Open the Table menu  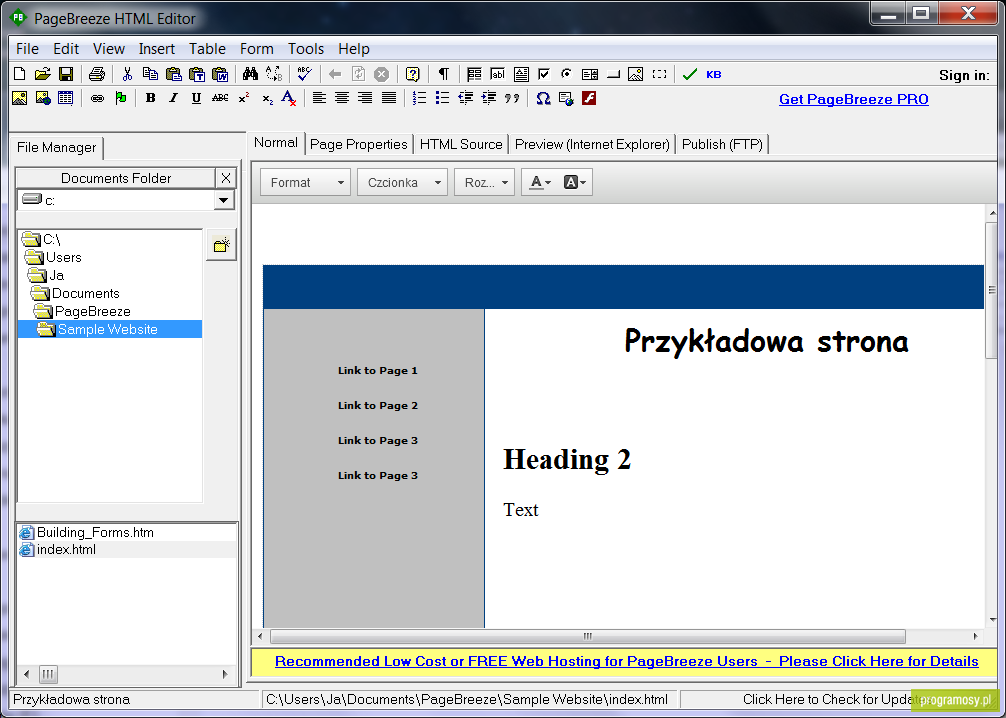coord(207,49)
